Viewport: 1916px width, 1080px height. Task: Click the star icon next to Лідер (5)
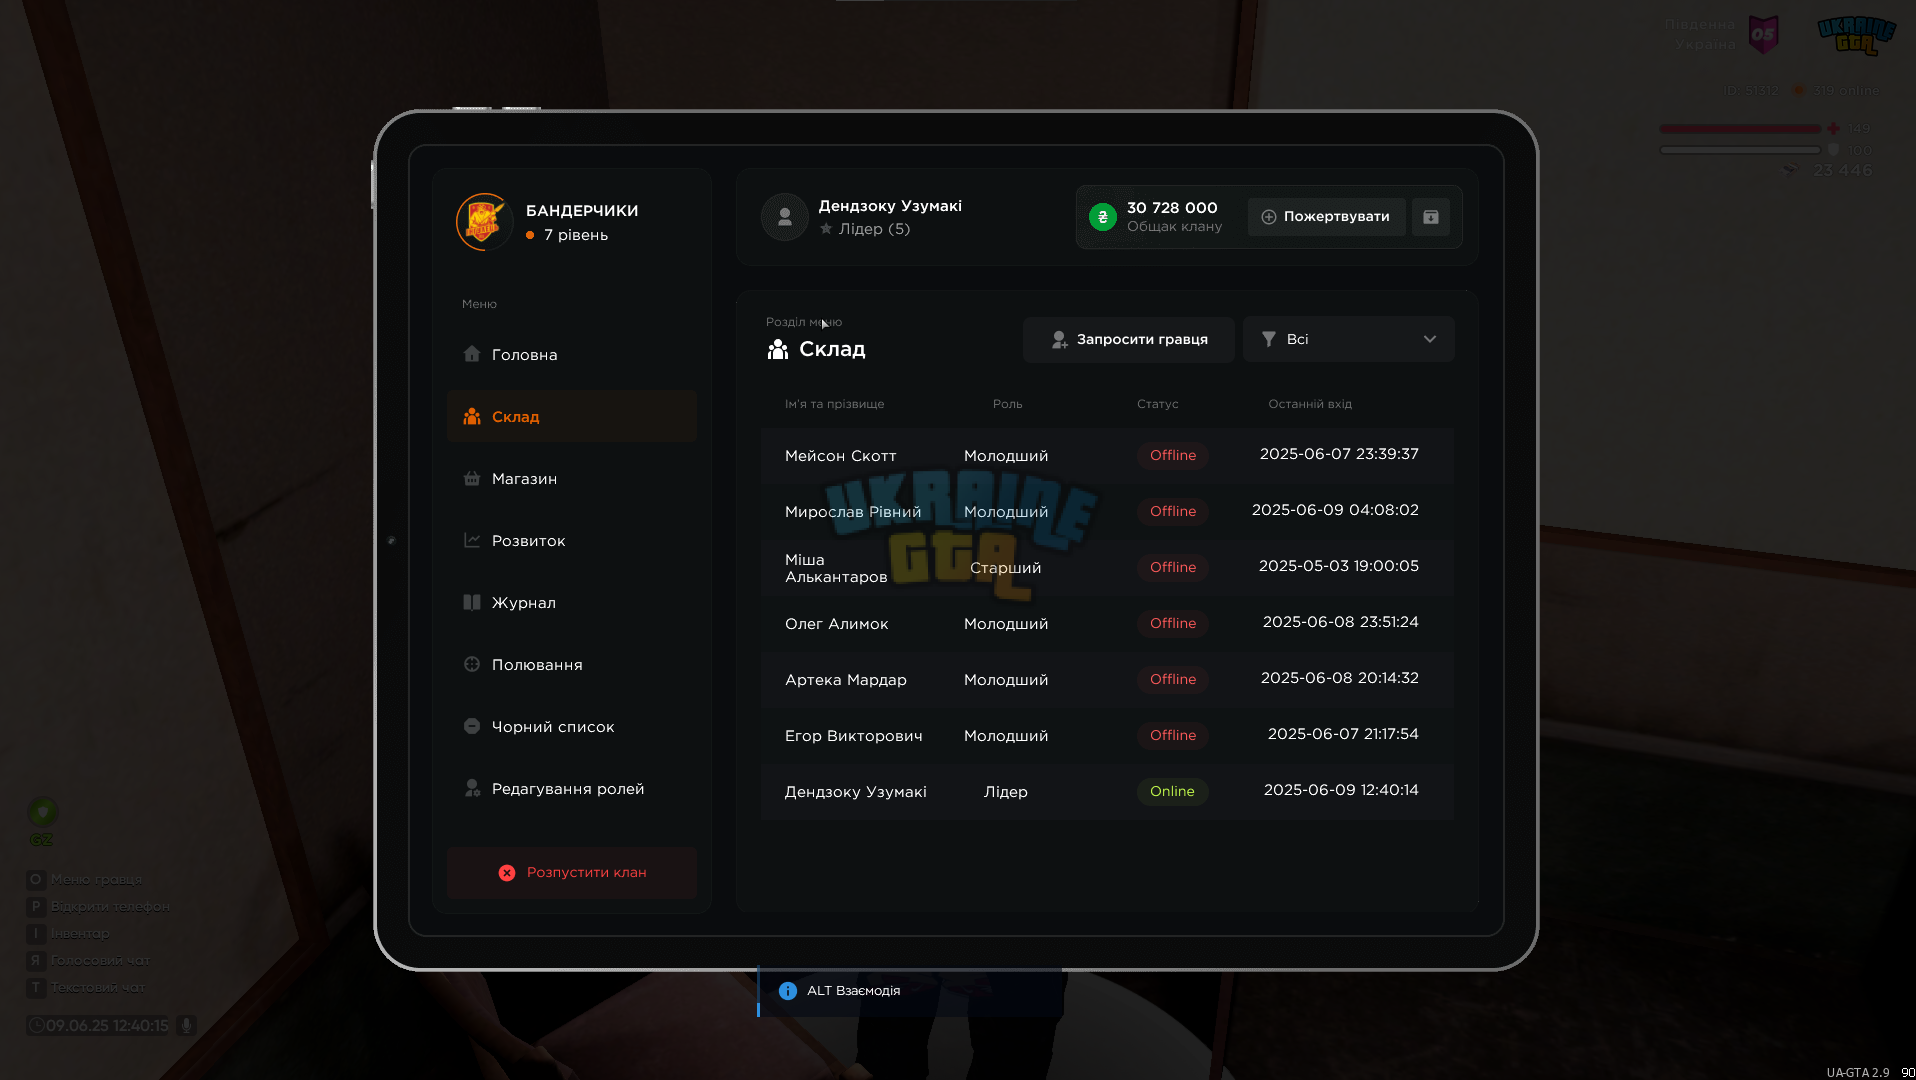click(x=826, y=229)
